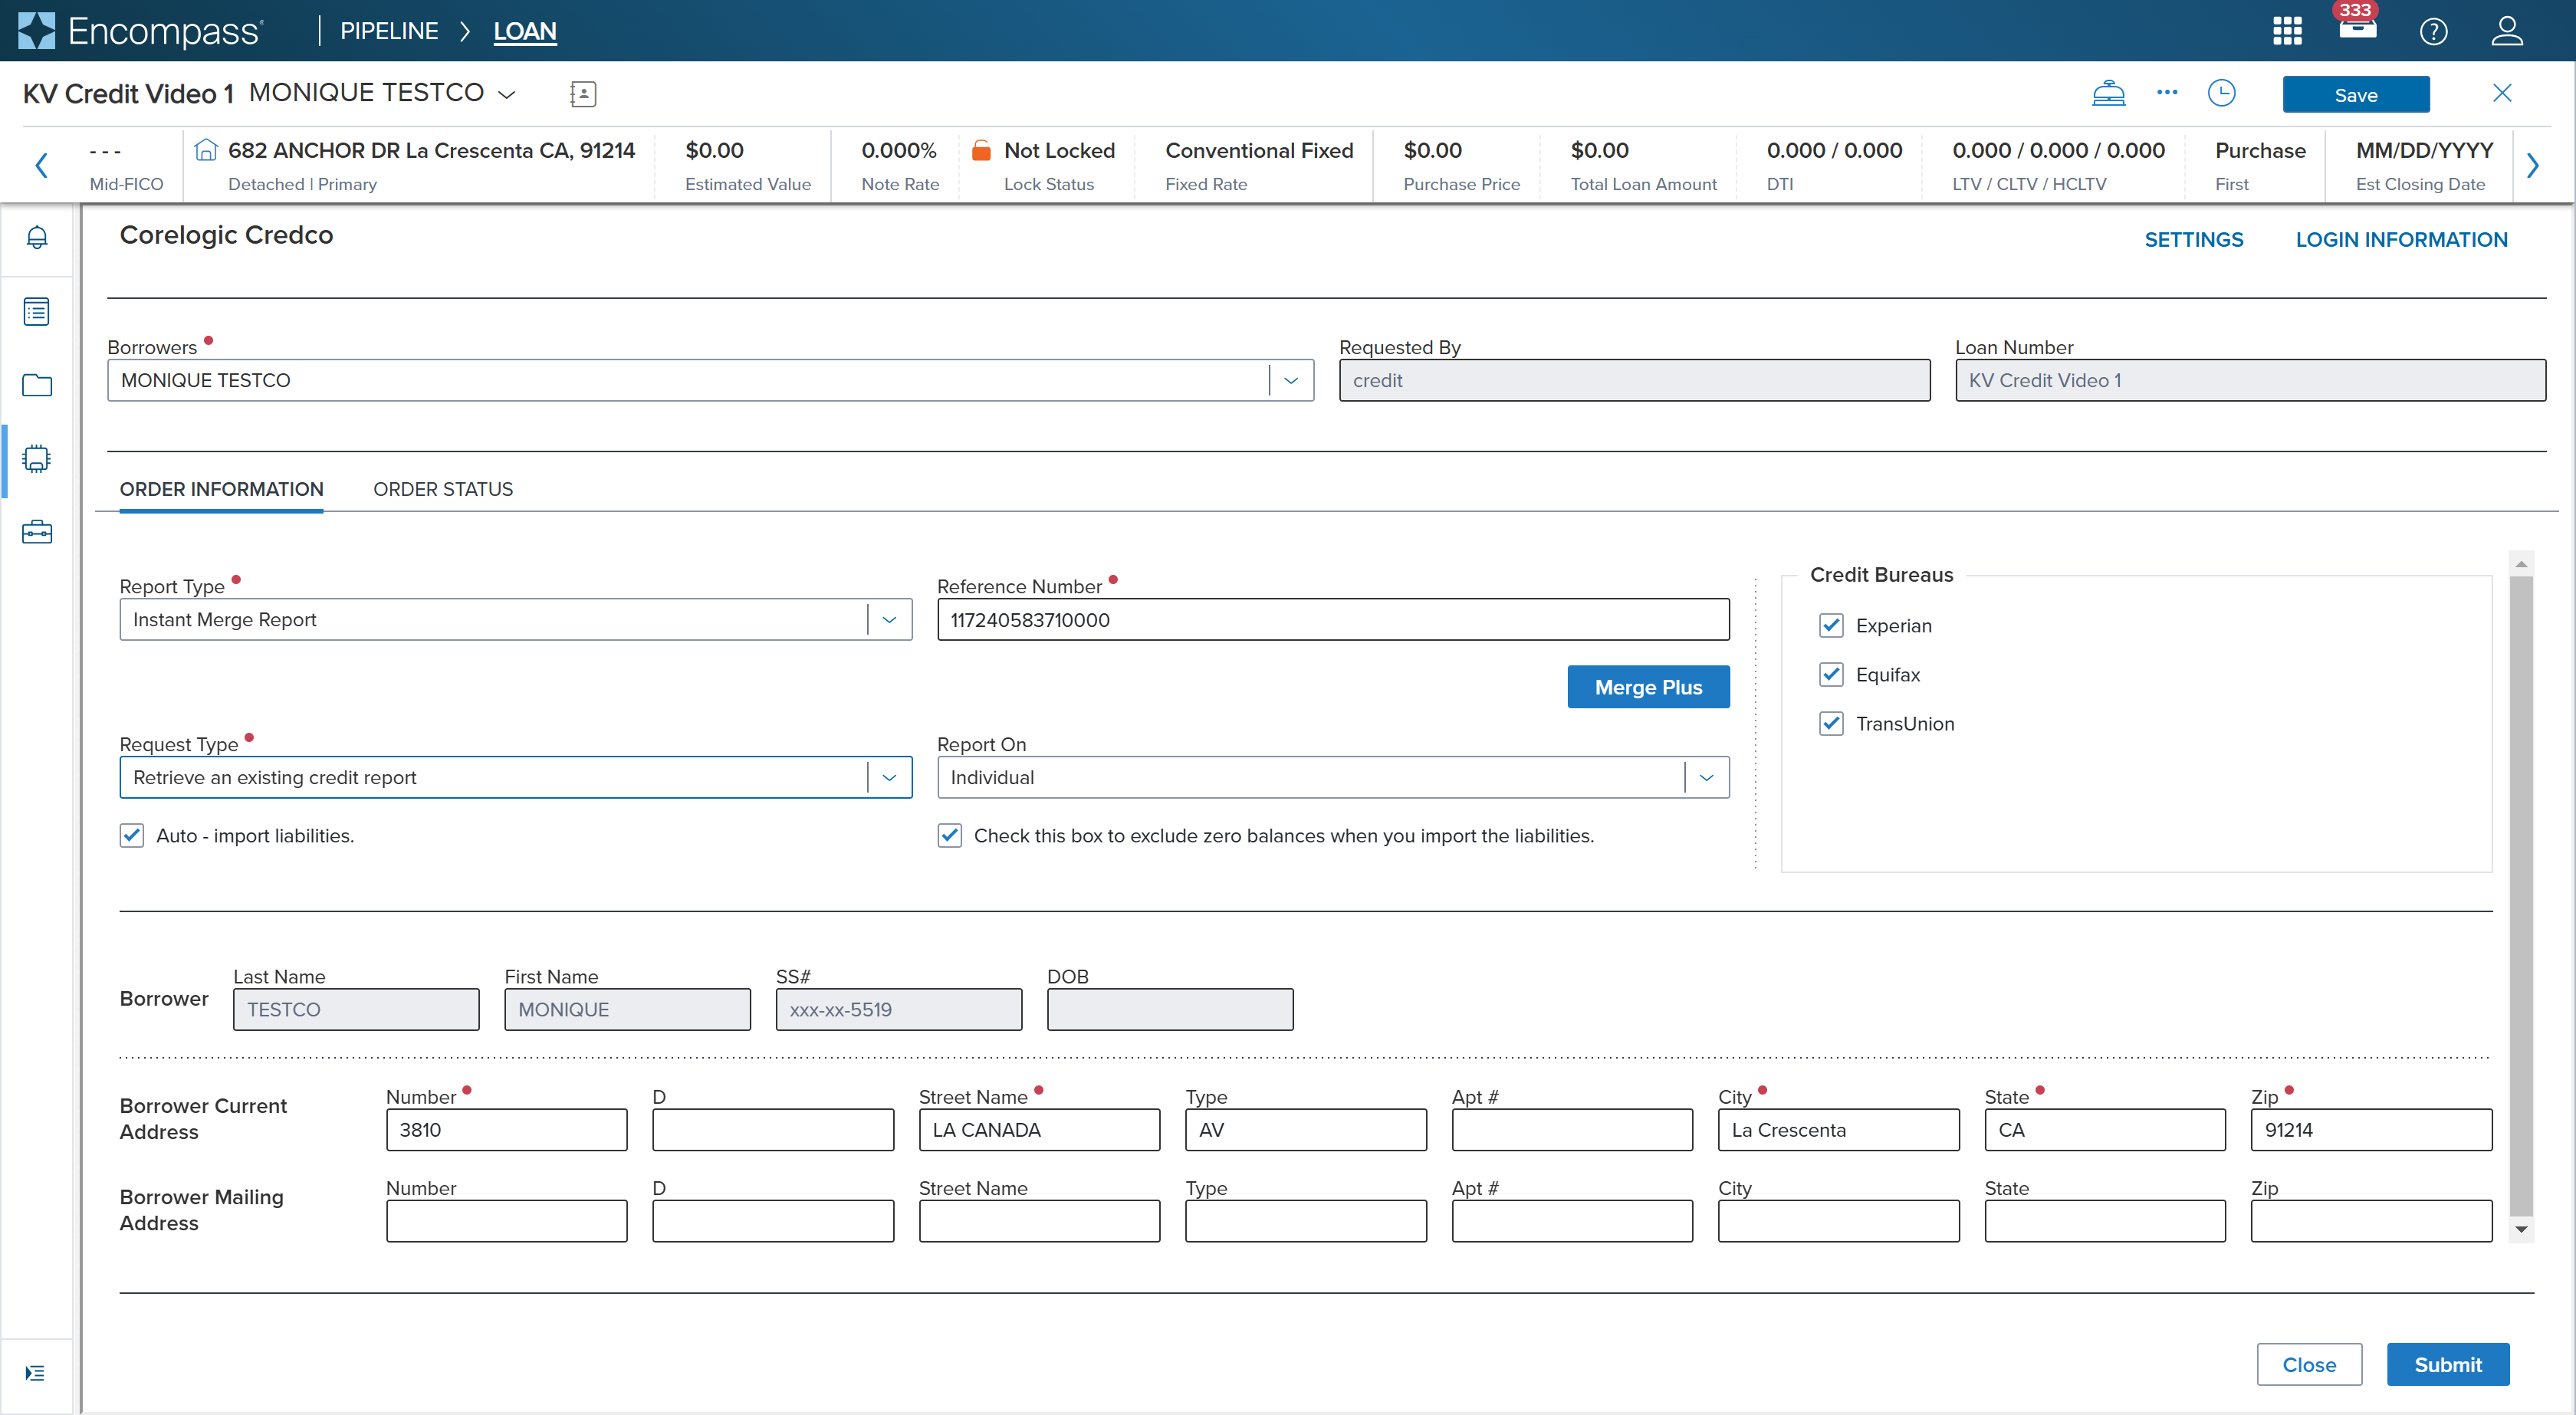Open the Borrowers dropdown
This screenshot has width=2576, height=1415.
[710, 380]
